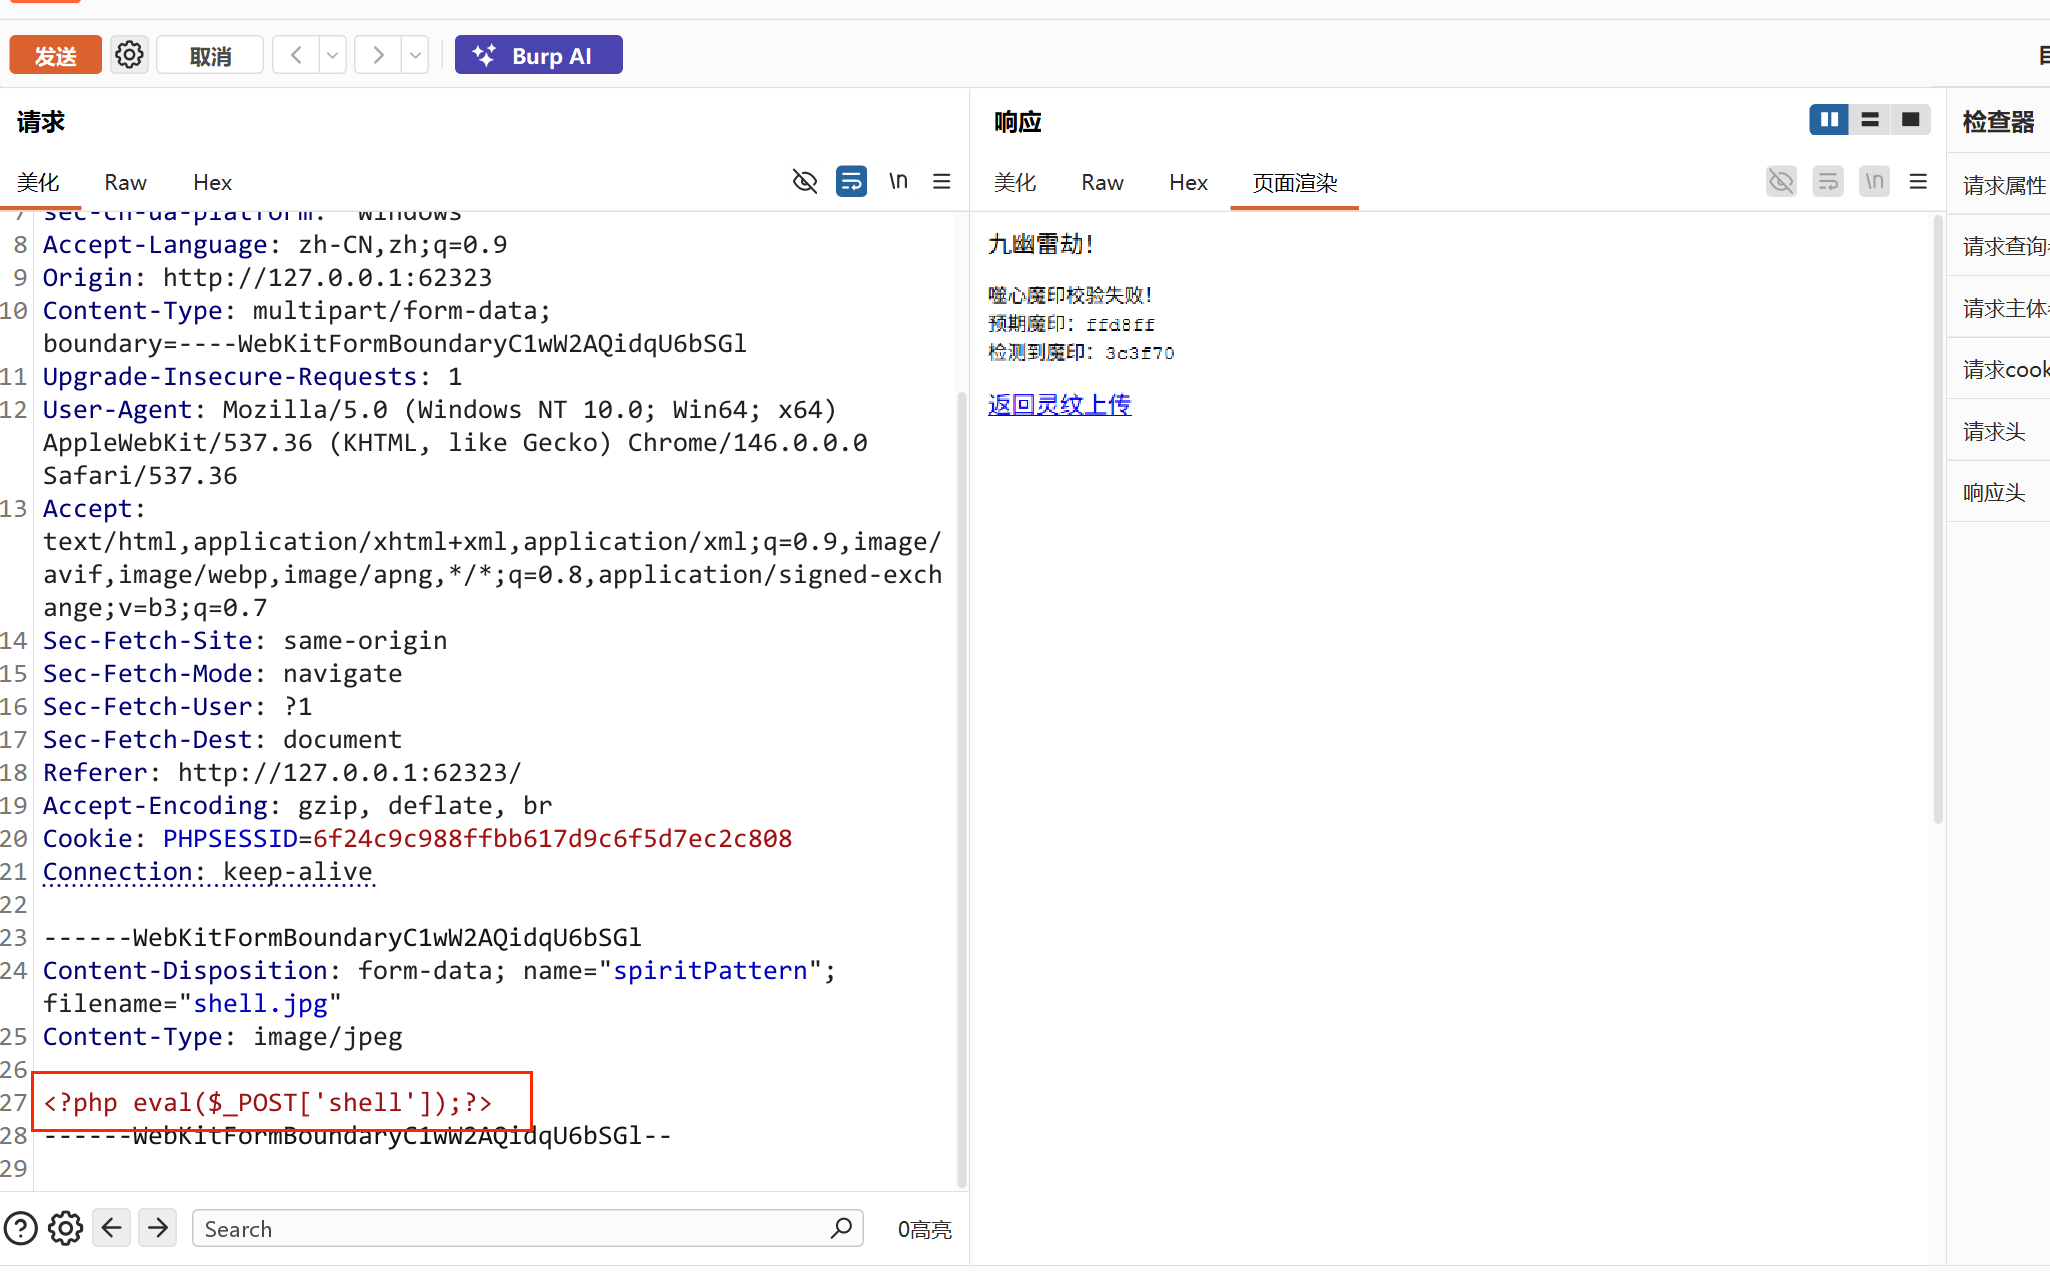
Task: Click the 取消 cancel button
Action: [210, 56]
